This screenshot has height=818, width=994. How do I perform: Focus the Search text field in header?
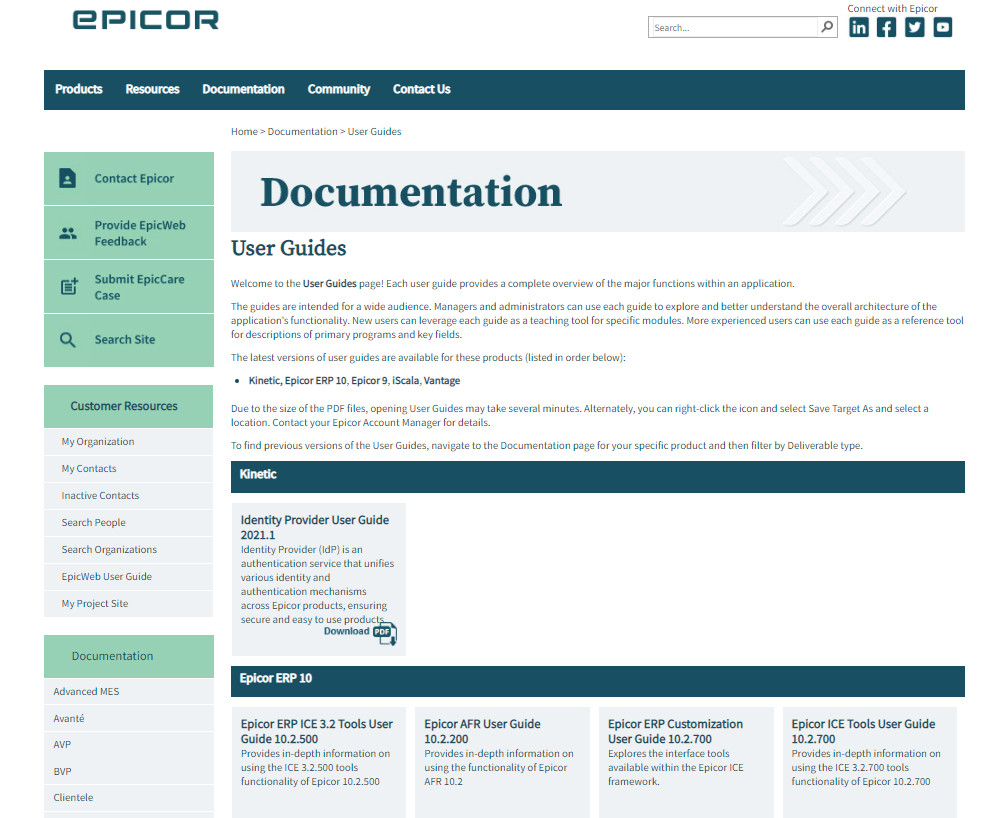pyautogui.click(x=733, y=27)
